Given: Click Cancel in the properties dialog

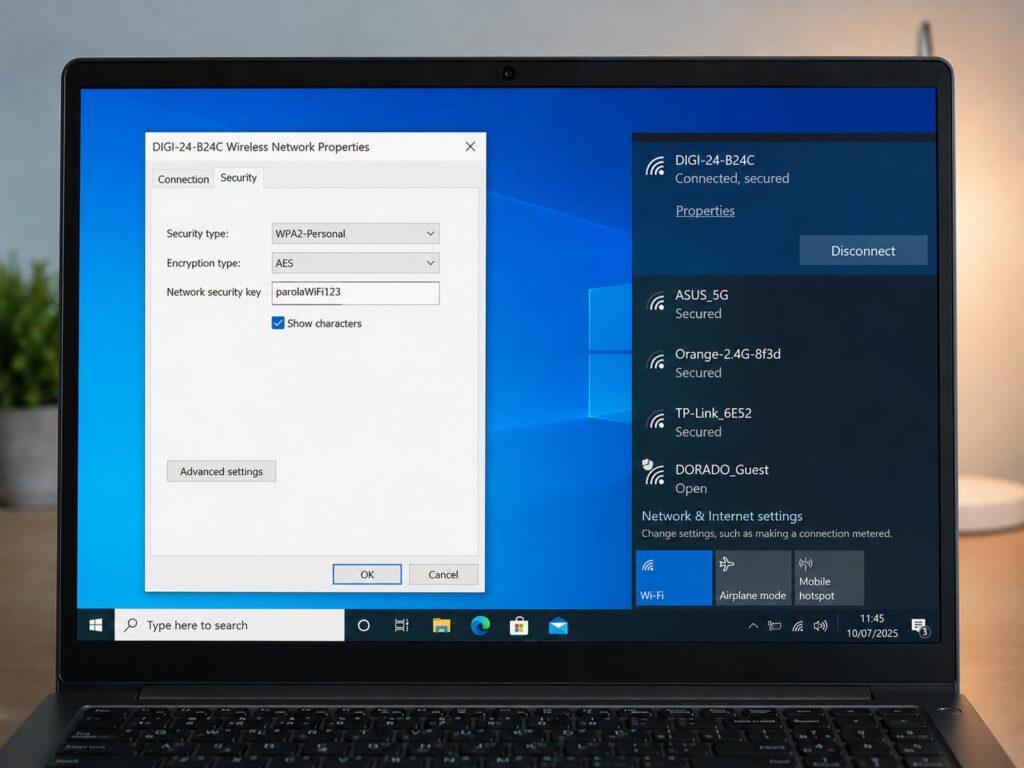Looking at the screenshot, I should [443, 574].
